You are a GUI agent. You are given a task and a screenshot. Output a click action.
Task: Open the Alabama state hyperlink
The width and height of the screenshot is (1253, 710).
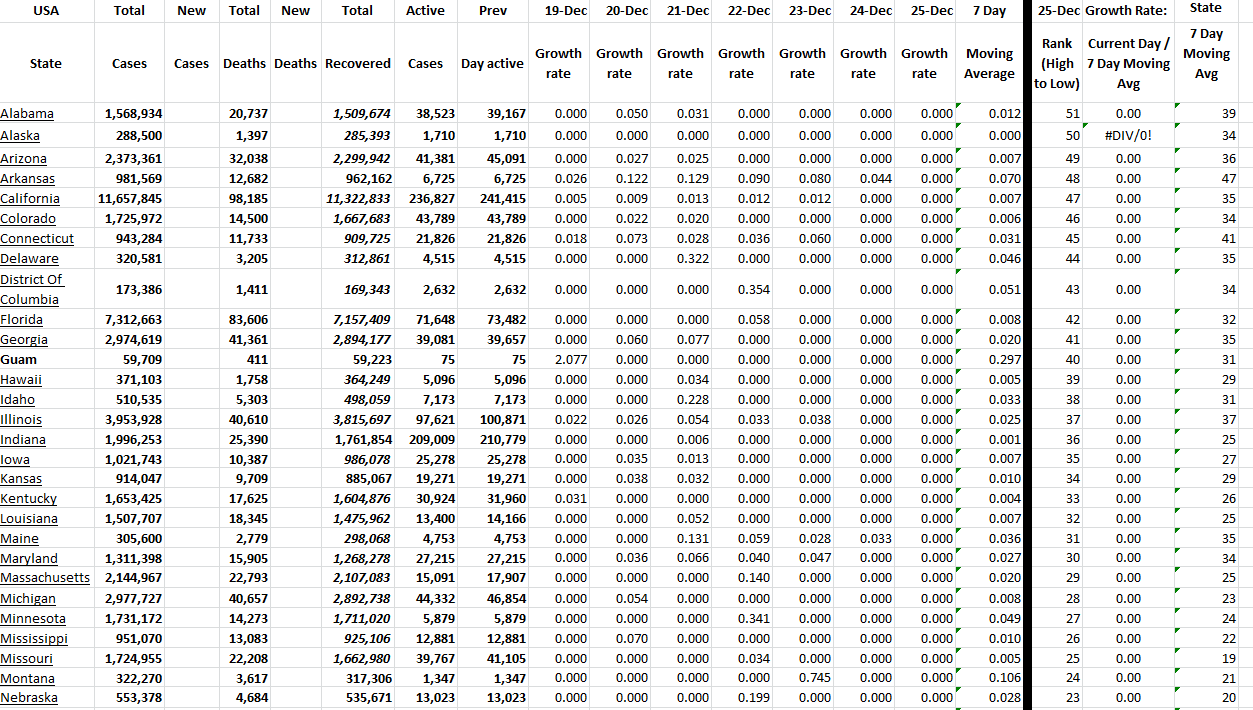(x=29, y=113)
